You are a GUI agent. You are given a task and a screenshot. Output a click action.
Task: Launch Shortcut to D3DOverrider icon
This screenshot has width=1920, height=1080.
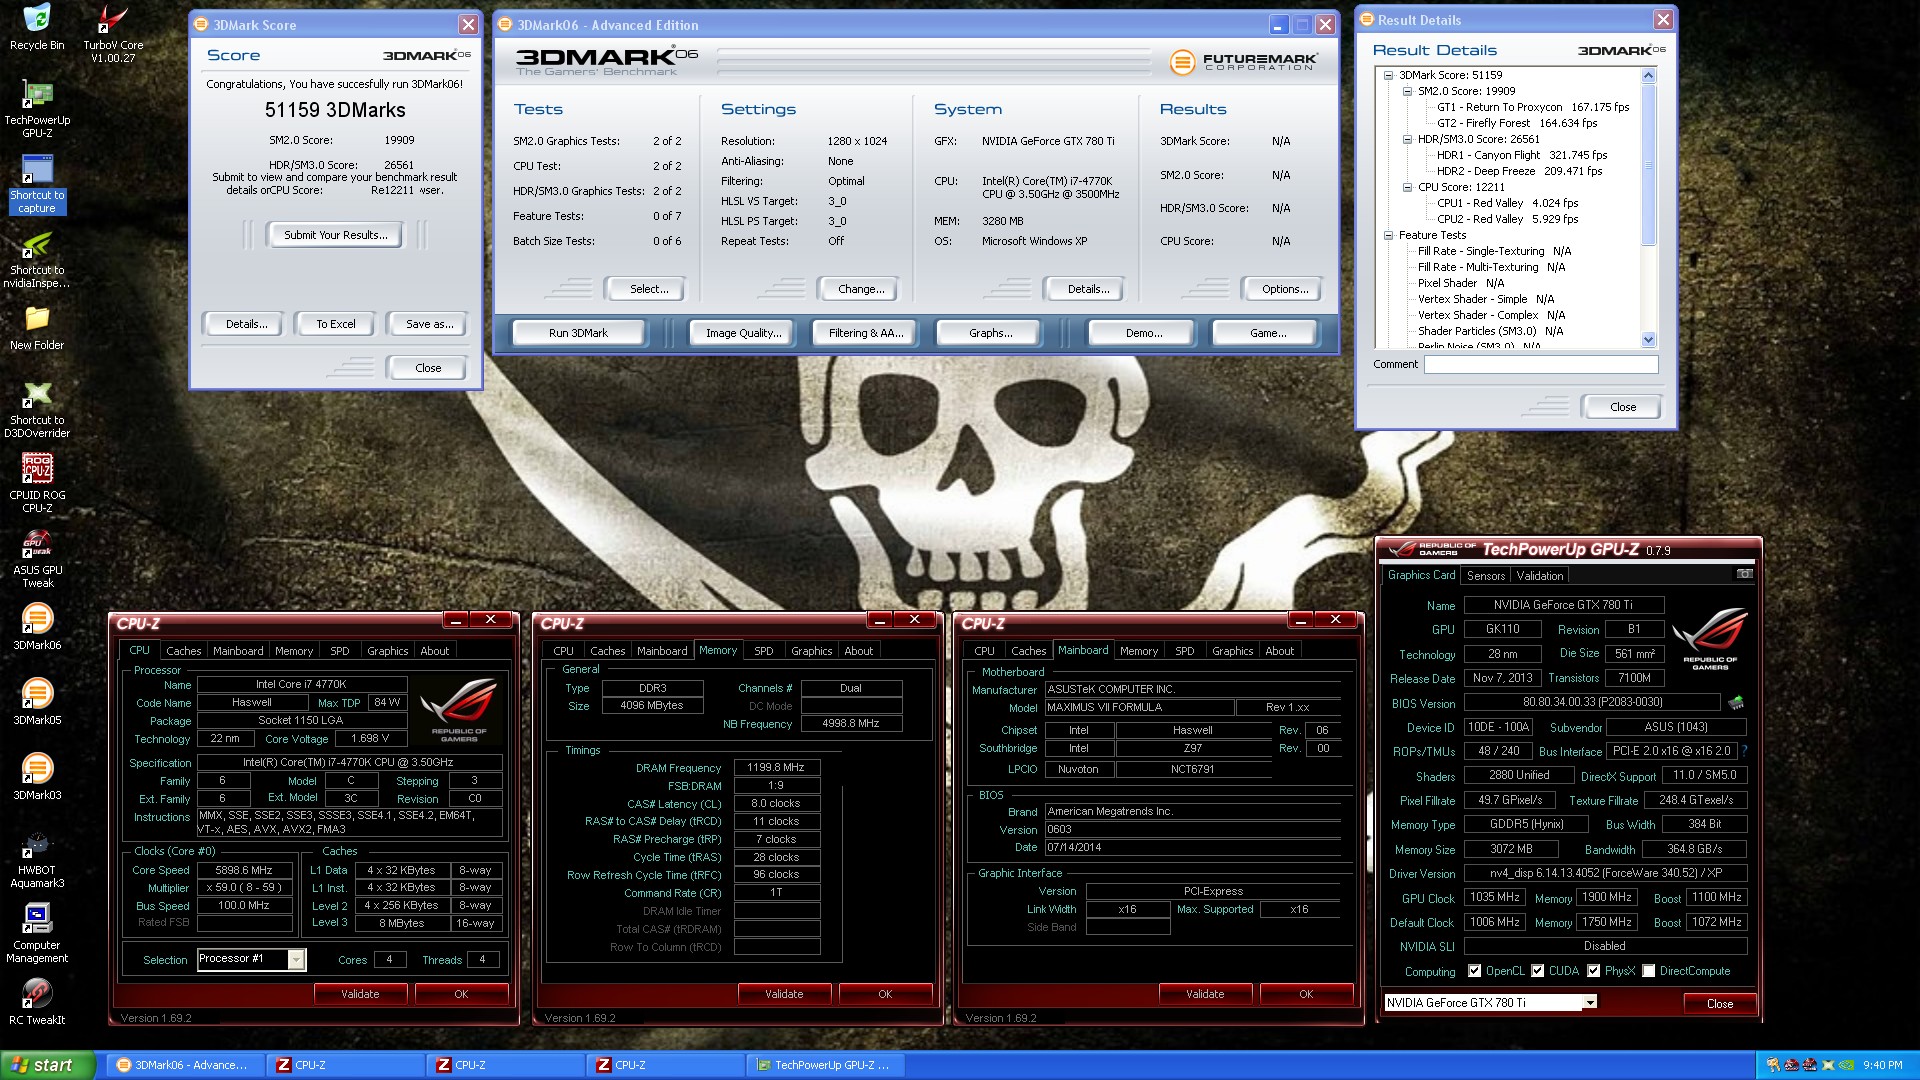[37, 410]
